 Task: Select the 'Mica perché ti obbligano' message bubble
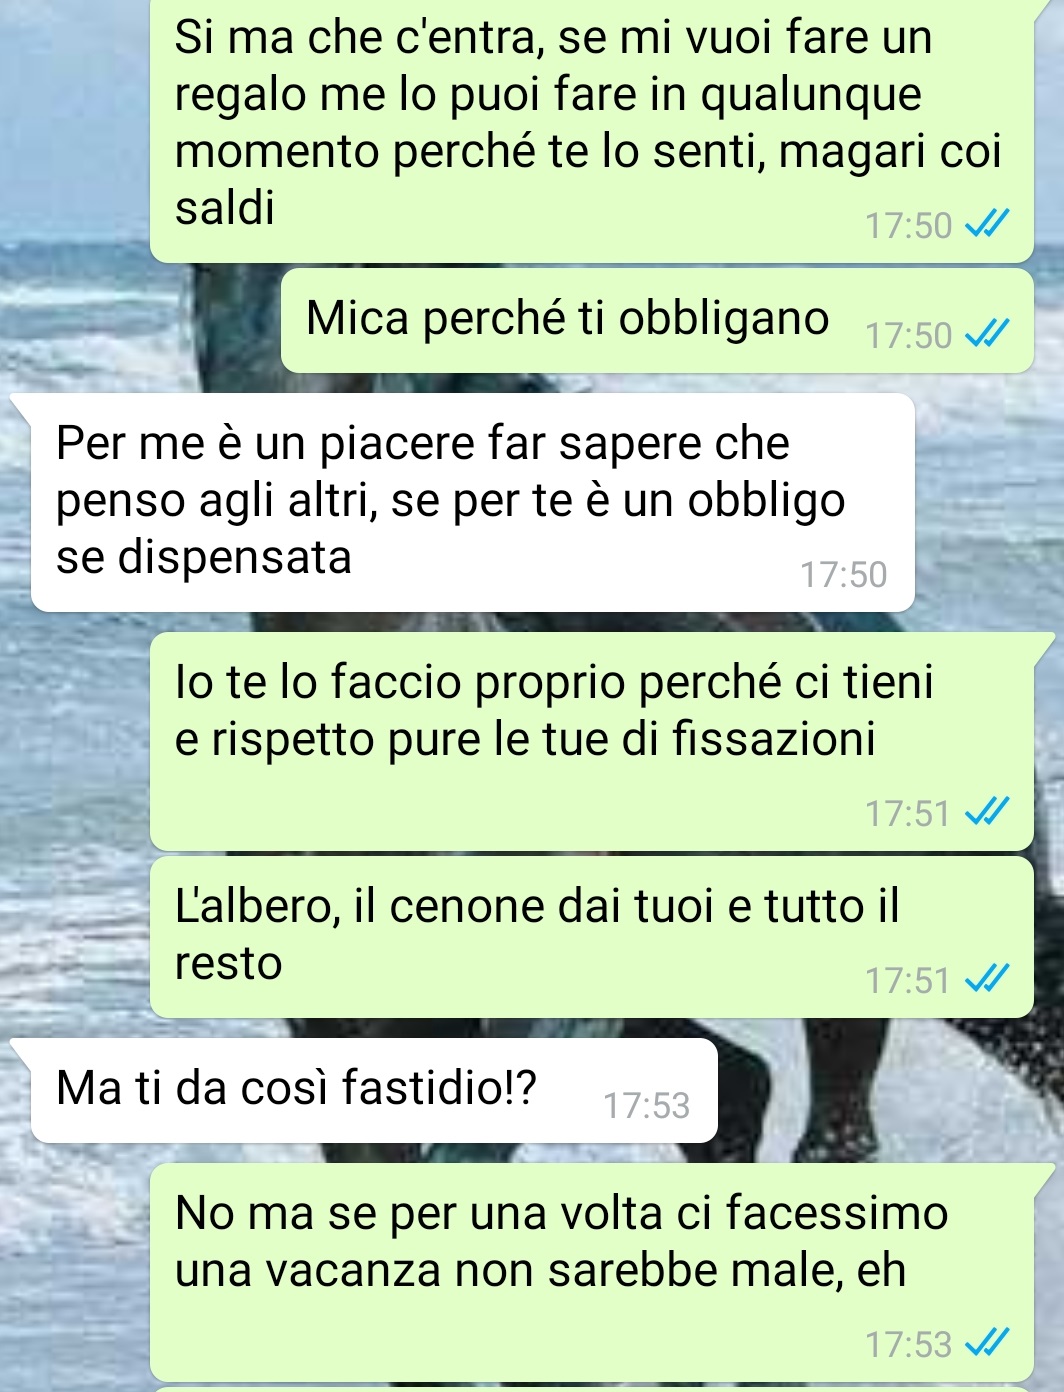click(x=657, y=321)
